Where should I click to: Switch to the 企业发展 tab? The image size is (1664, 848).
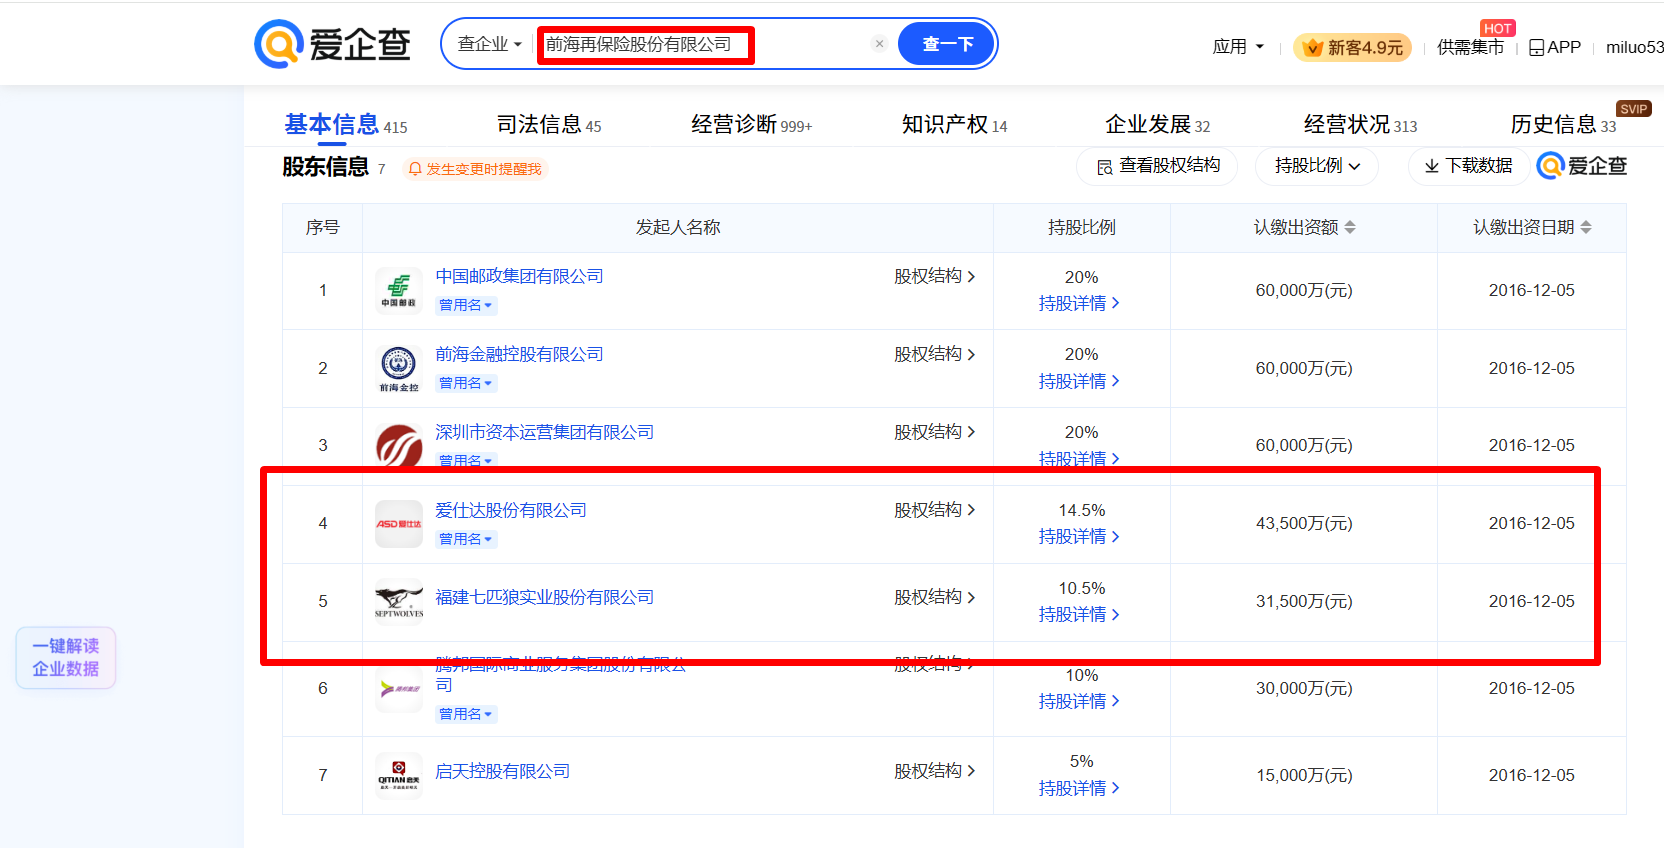pyautogui.click(x=1157, y=125)
